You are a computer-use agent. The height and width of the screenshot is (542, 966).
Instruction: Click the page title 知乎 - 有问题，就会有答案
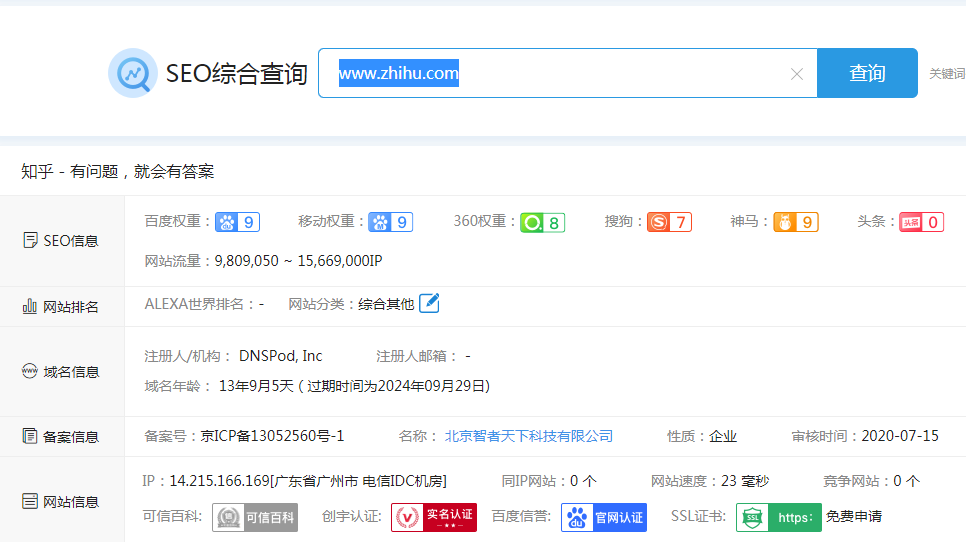tap(118, 171)
